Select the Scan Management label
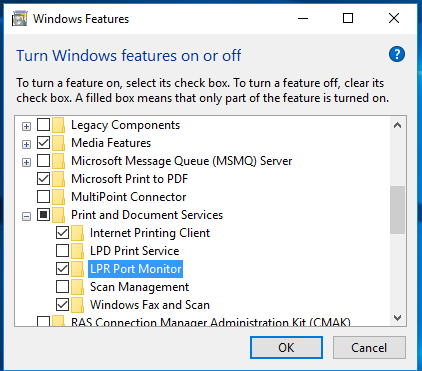 pyautogui.click(x=139, y=287)
